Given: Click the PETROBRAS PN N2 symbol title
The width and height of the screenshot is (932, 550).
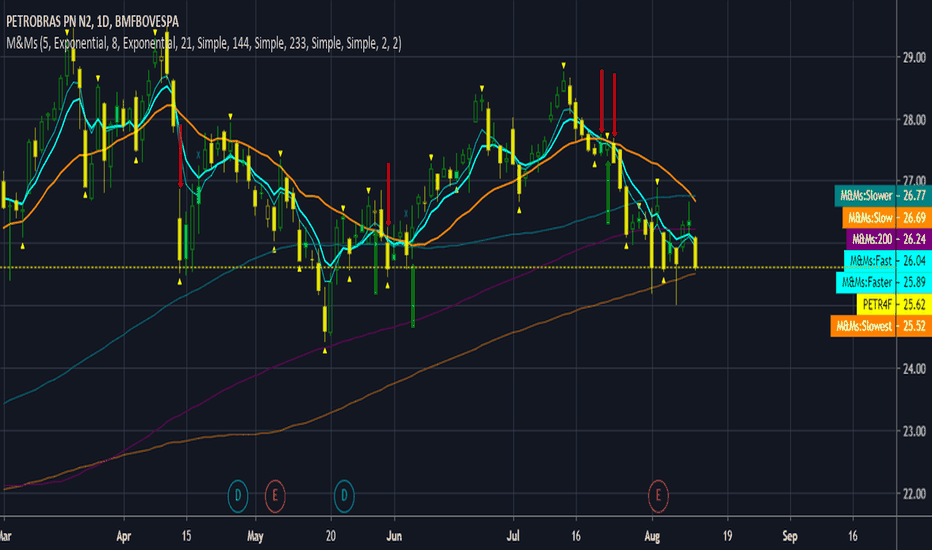Looking at the screenshot, I should (x=92, y=21).
